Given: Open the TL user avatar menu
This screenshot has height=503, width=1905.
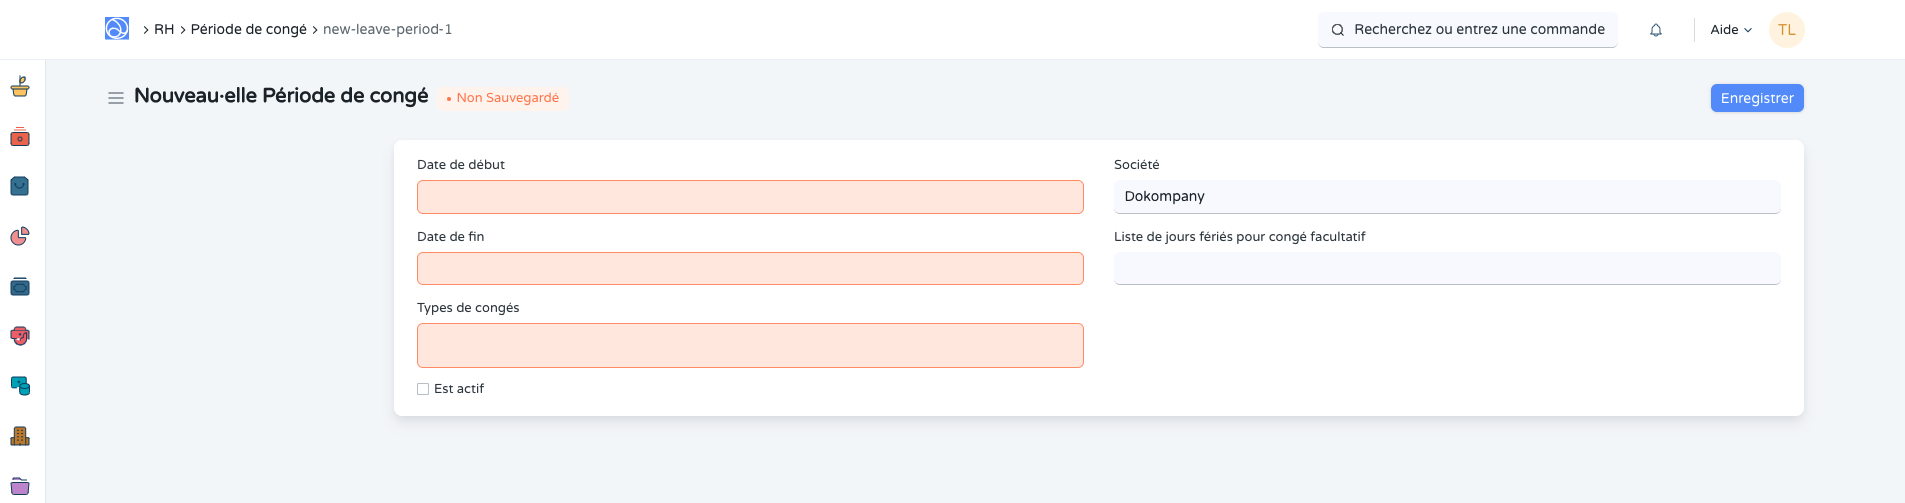Looking at the screenshot, I should [x=1786, y=30].
